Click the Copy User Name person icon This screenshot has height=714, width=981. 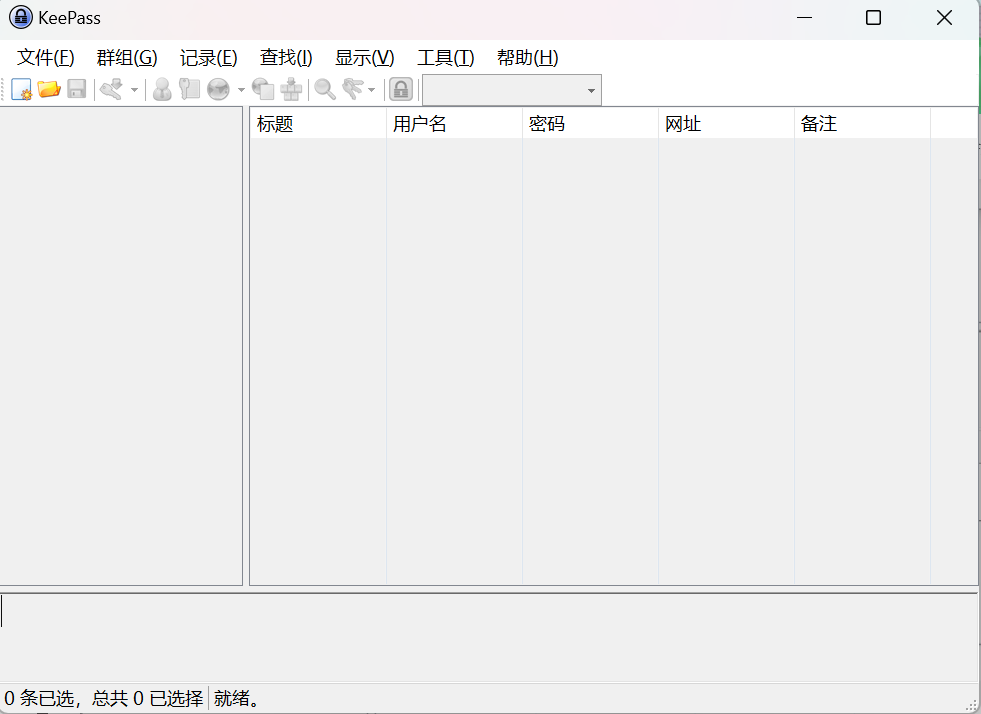click(x=162, y=89)
